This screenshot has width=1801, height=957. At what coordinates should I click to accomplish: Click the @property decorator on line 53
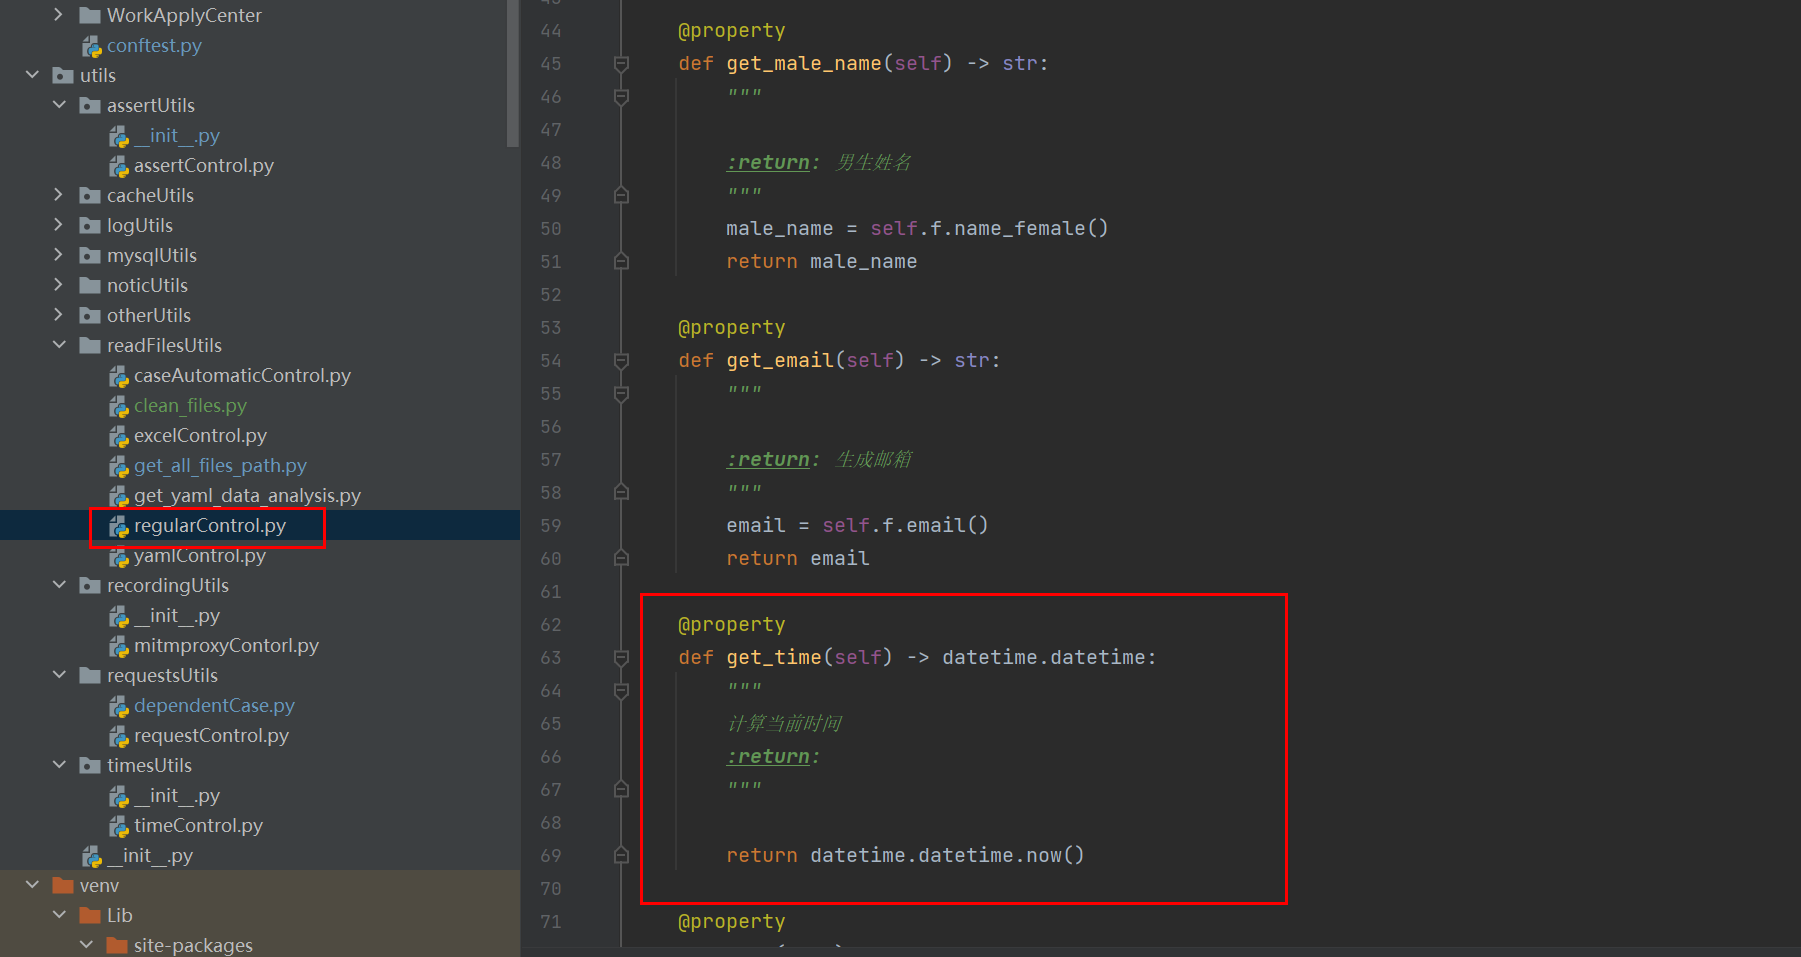(732, 328)
